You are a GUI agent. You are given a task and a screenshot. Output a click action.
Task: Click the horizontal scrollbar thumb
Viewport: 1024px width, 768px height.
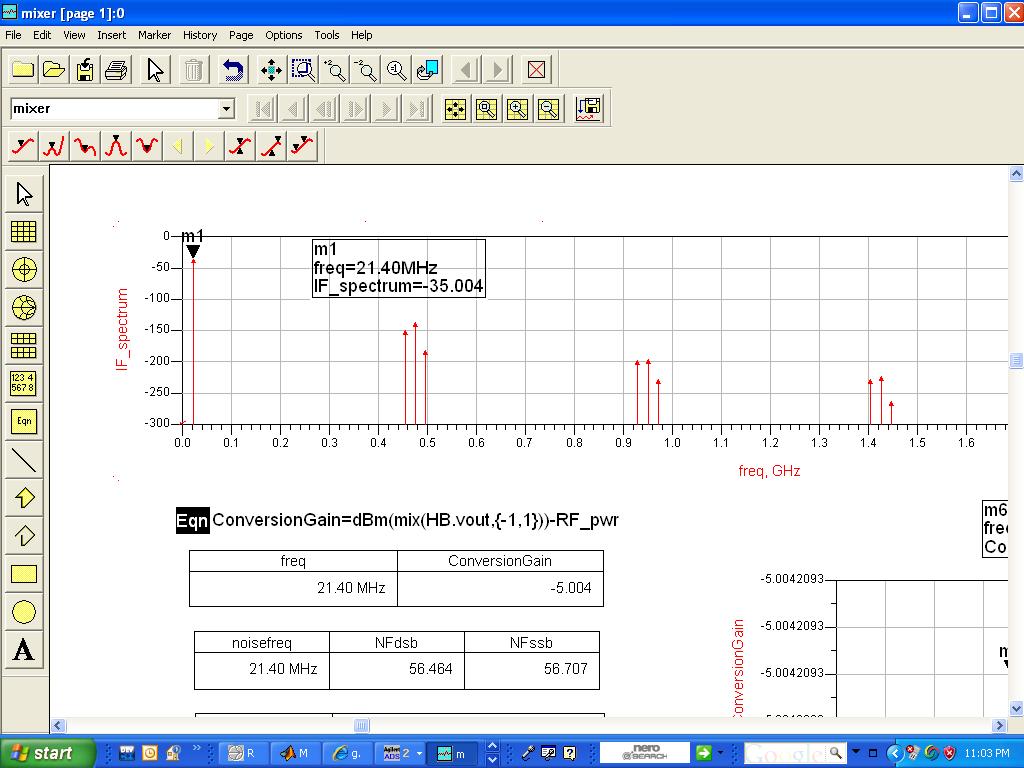pyautogui.click(x=362, y=726)
